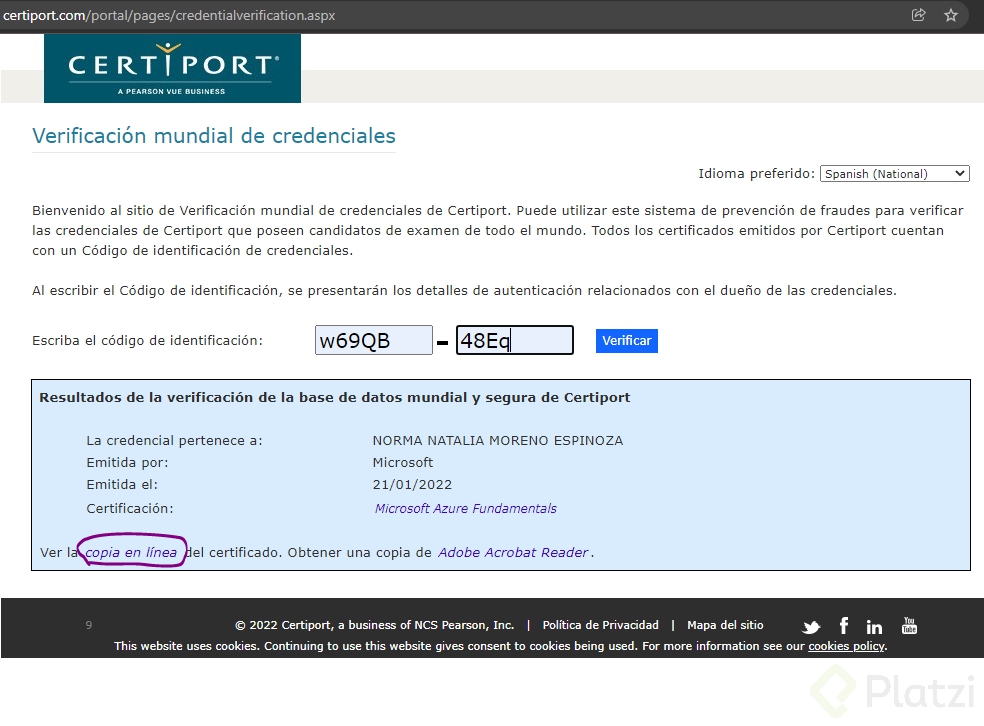
Task: Click the share page icon in address bar
Action: (918, 15)
